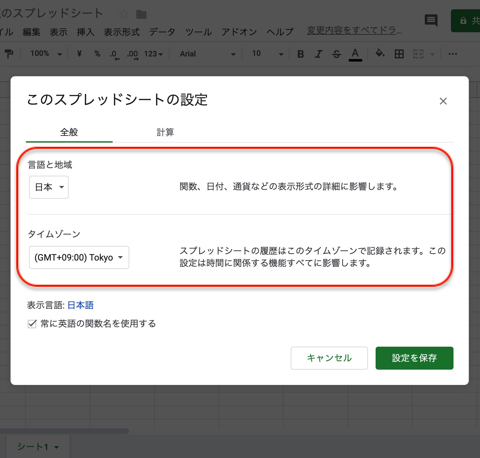Toggle bold formatting icon
Viewport: 480px width, 458px height.
point(300,54)
